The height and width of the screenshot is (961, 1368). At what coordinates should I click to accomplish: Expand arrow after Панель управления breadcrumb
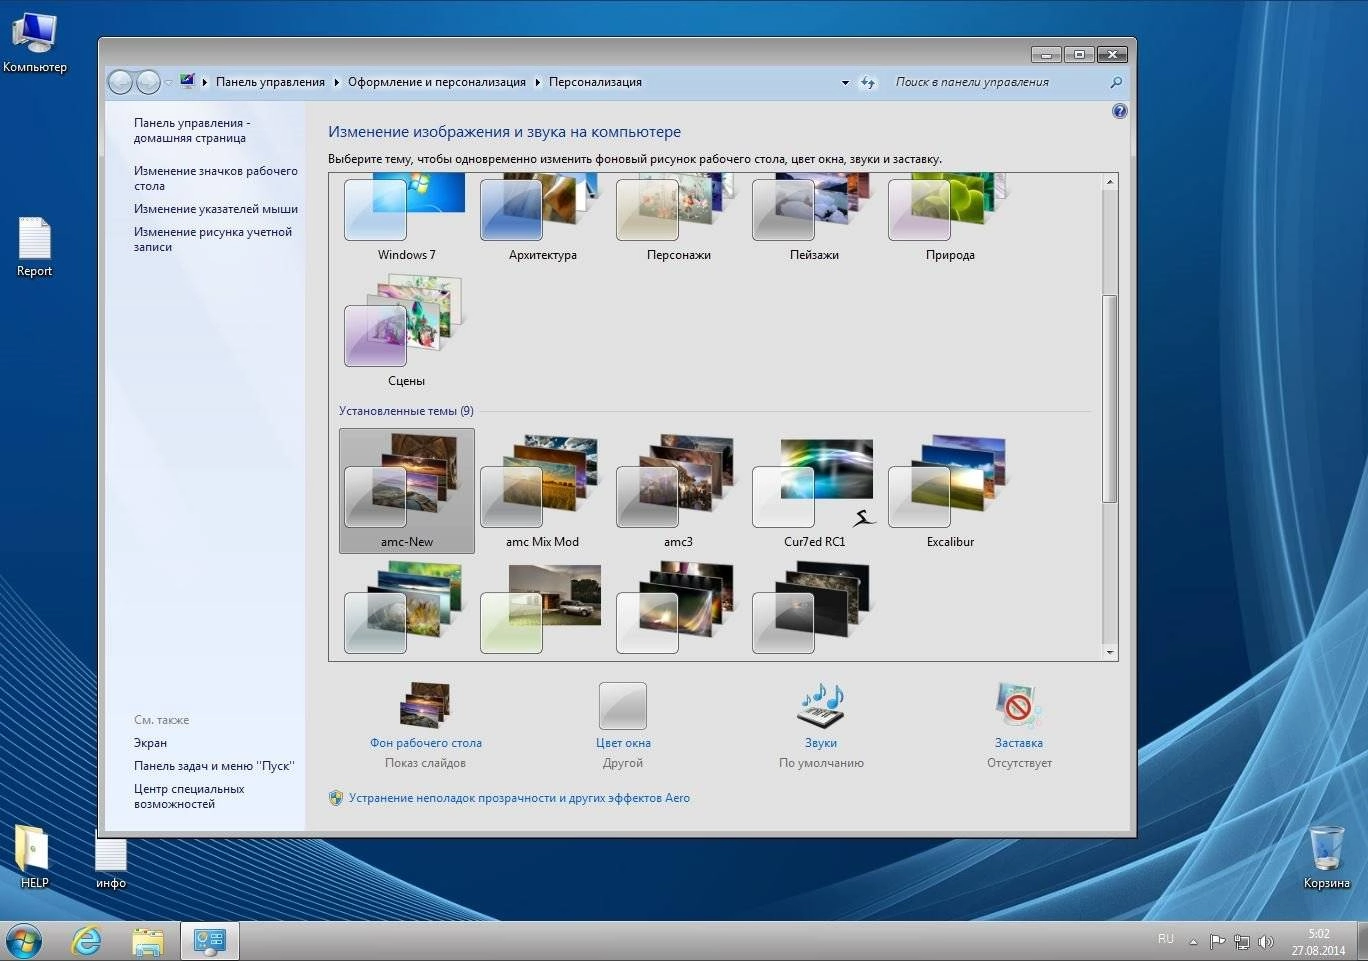337,82
